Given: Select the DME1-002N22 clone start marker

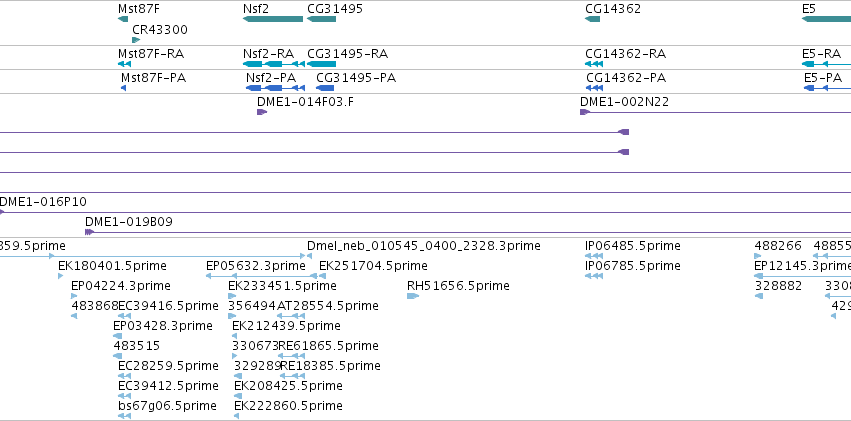Looking at the screenshot, I should click(x=585, y=112).
